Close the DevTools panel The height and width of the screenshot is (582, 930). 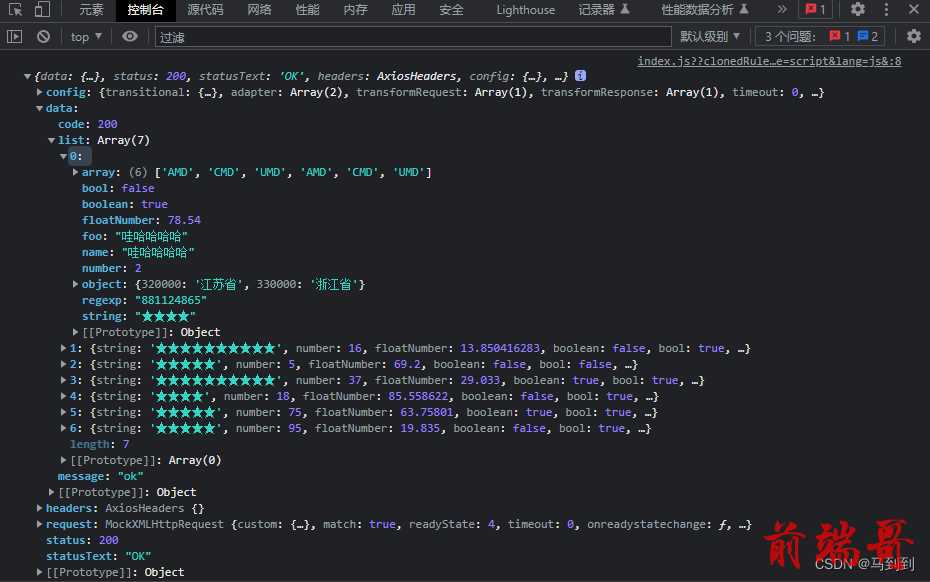click(914, 9)
